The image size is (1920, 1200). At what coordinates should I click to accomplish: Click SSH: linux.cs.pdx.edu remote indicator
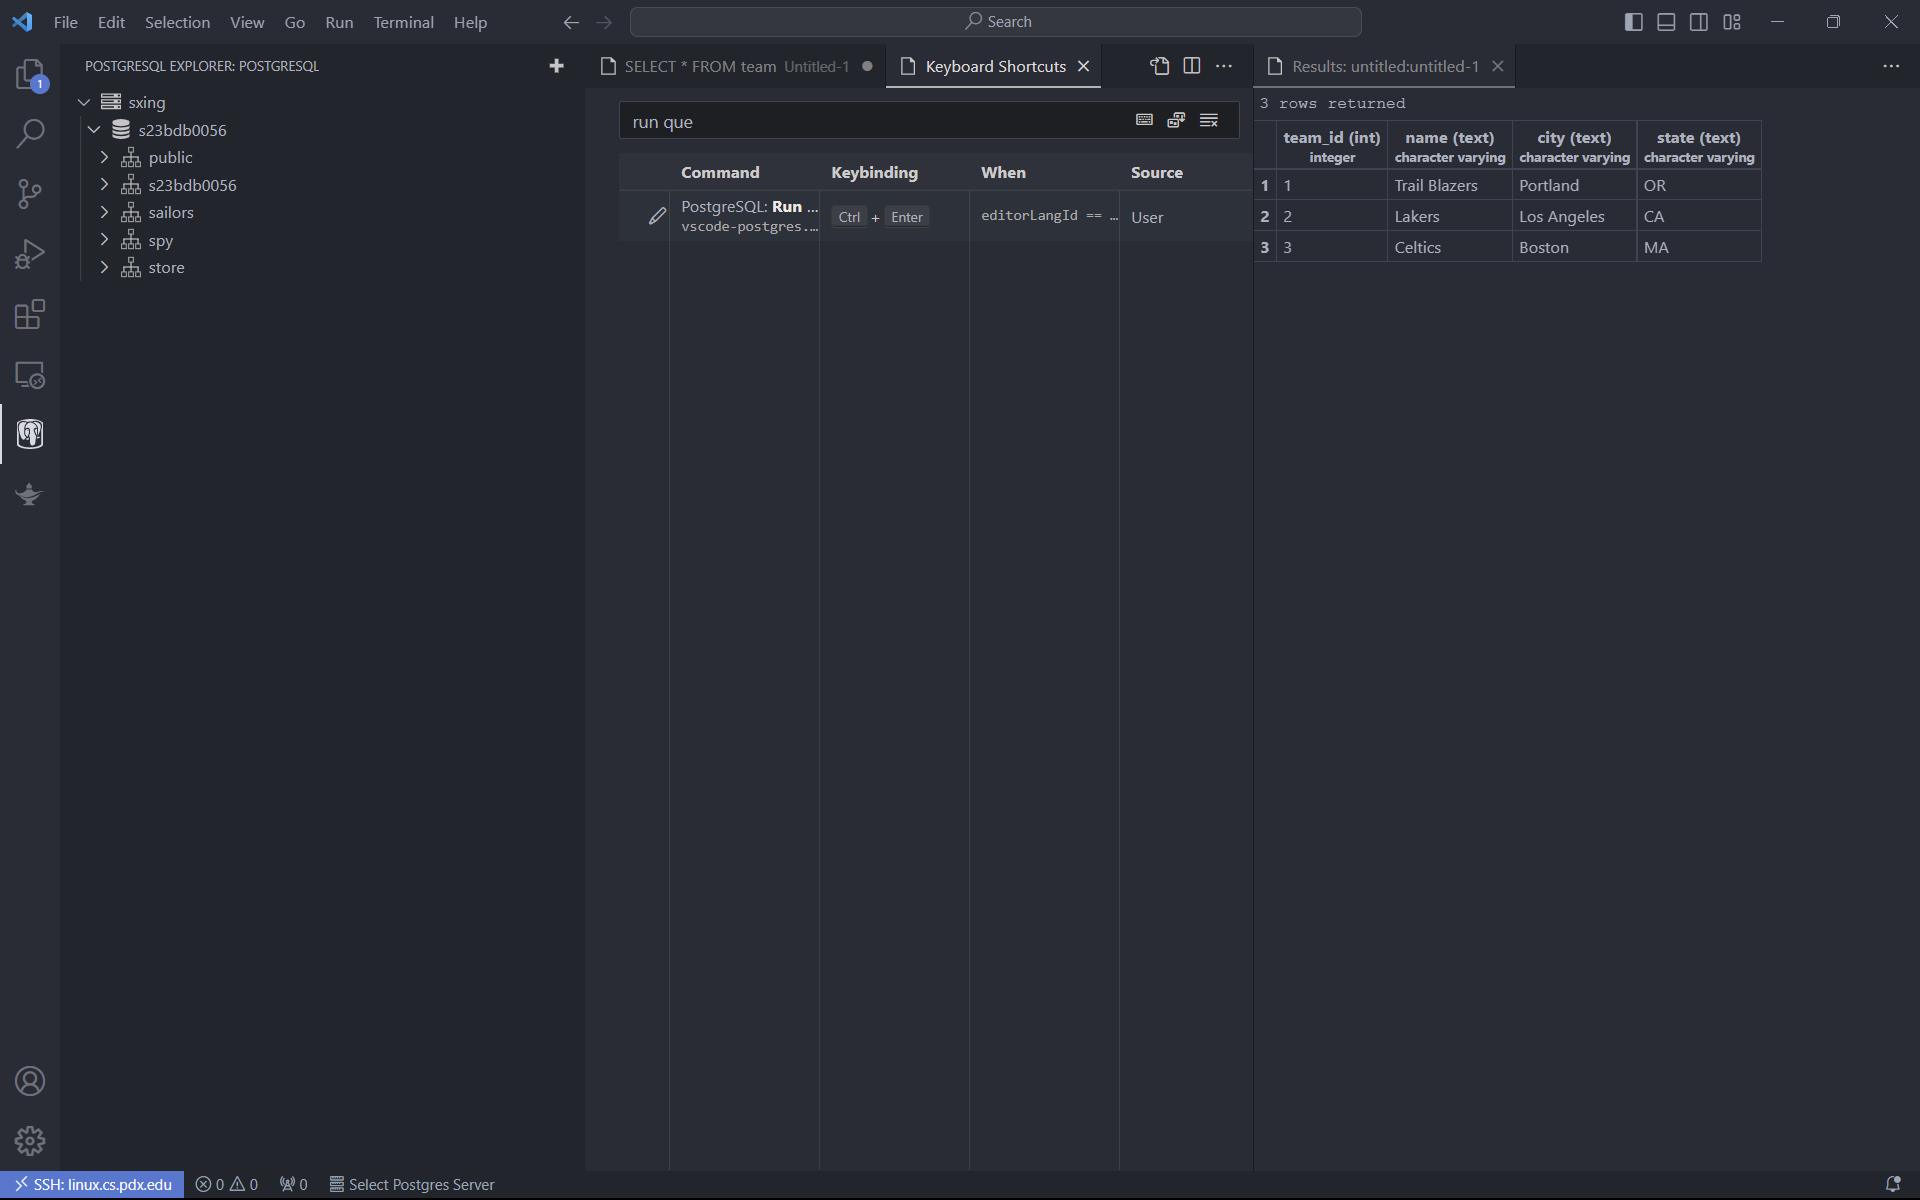click(92, 1184)
